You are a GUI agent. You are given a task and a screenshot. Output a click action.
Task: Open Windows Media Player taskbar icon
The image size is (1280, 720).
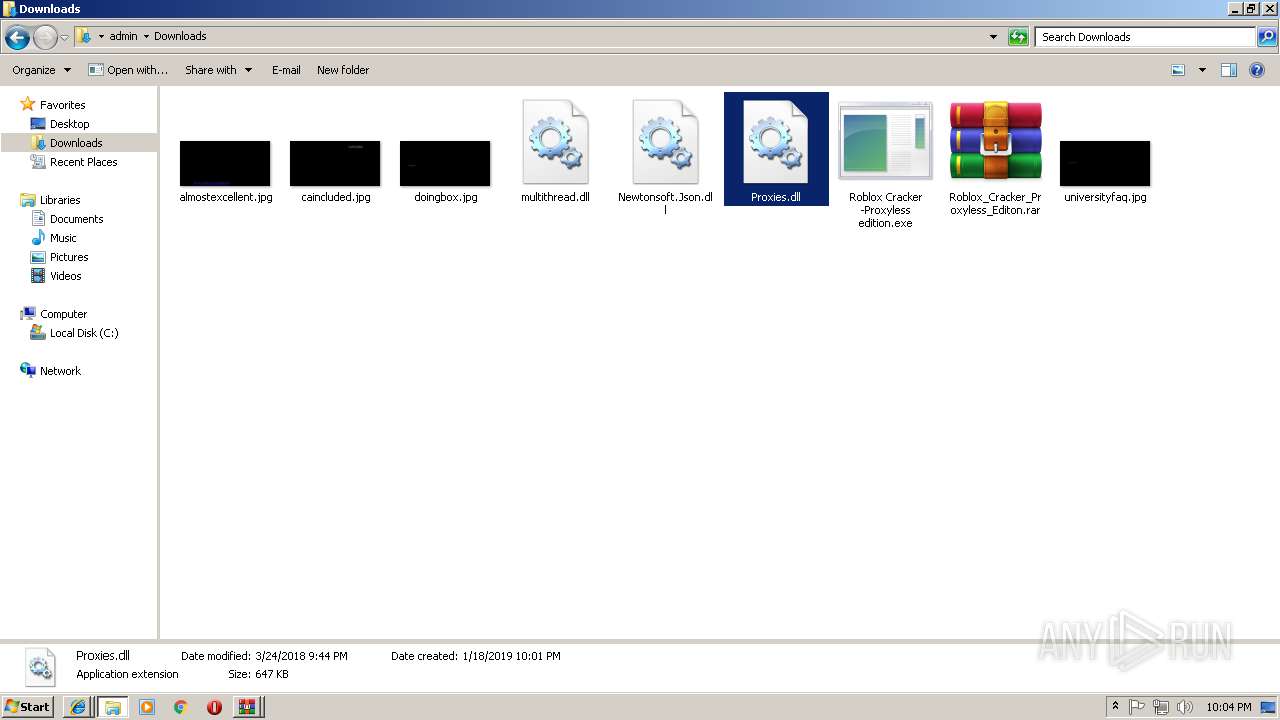[147, 707]
